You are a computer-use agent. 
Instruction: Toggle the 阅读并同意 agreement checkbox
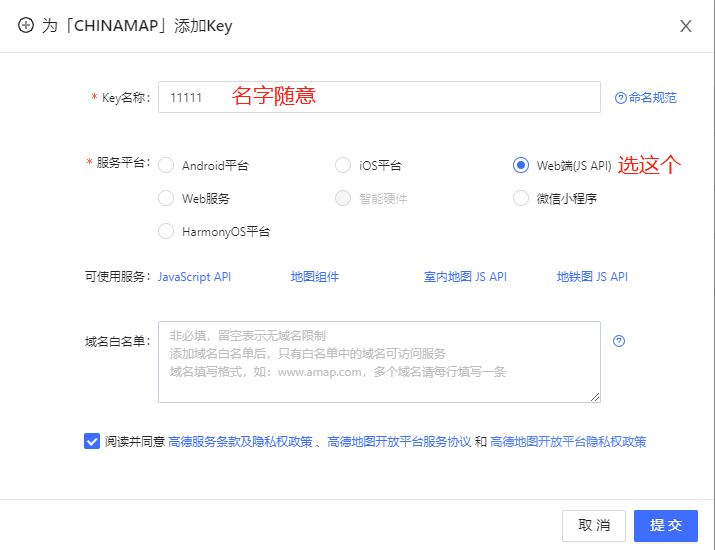point(92,441)
